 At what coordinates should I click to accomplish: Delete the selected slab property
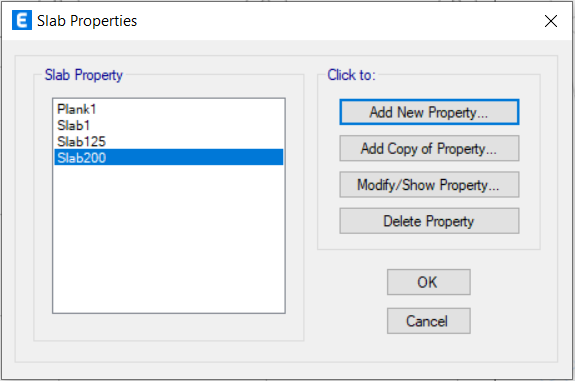[x=429, y=221]
